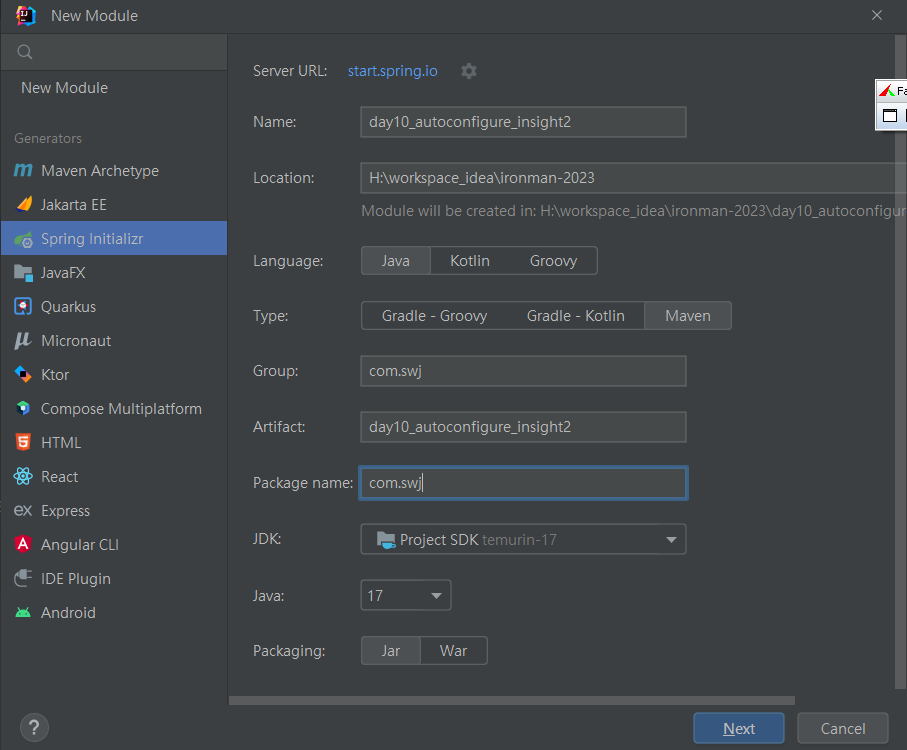This screenshot has width=907, height=750.
Task: Open the JDK Project SDK dropdown
Action: pyautogui.click(x=523, y=539)
